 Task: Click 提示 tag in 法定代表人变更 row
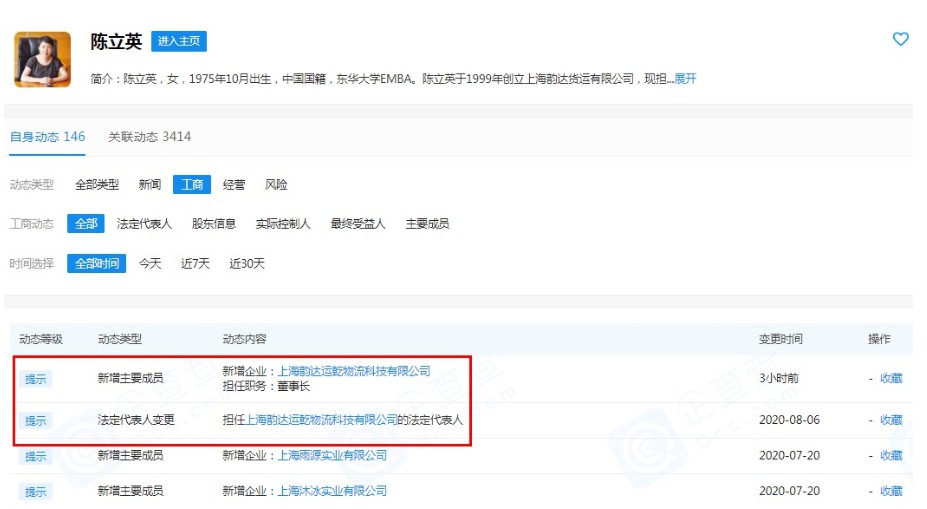pos(35,421)
